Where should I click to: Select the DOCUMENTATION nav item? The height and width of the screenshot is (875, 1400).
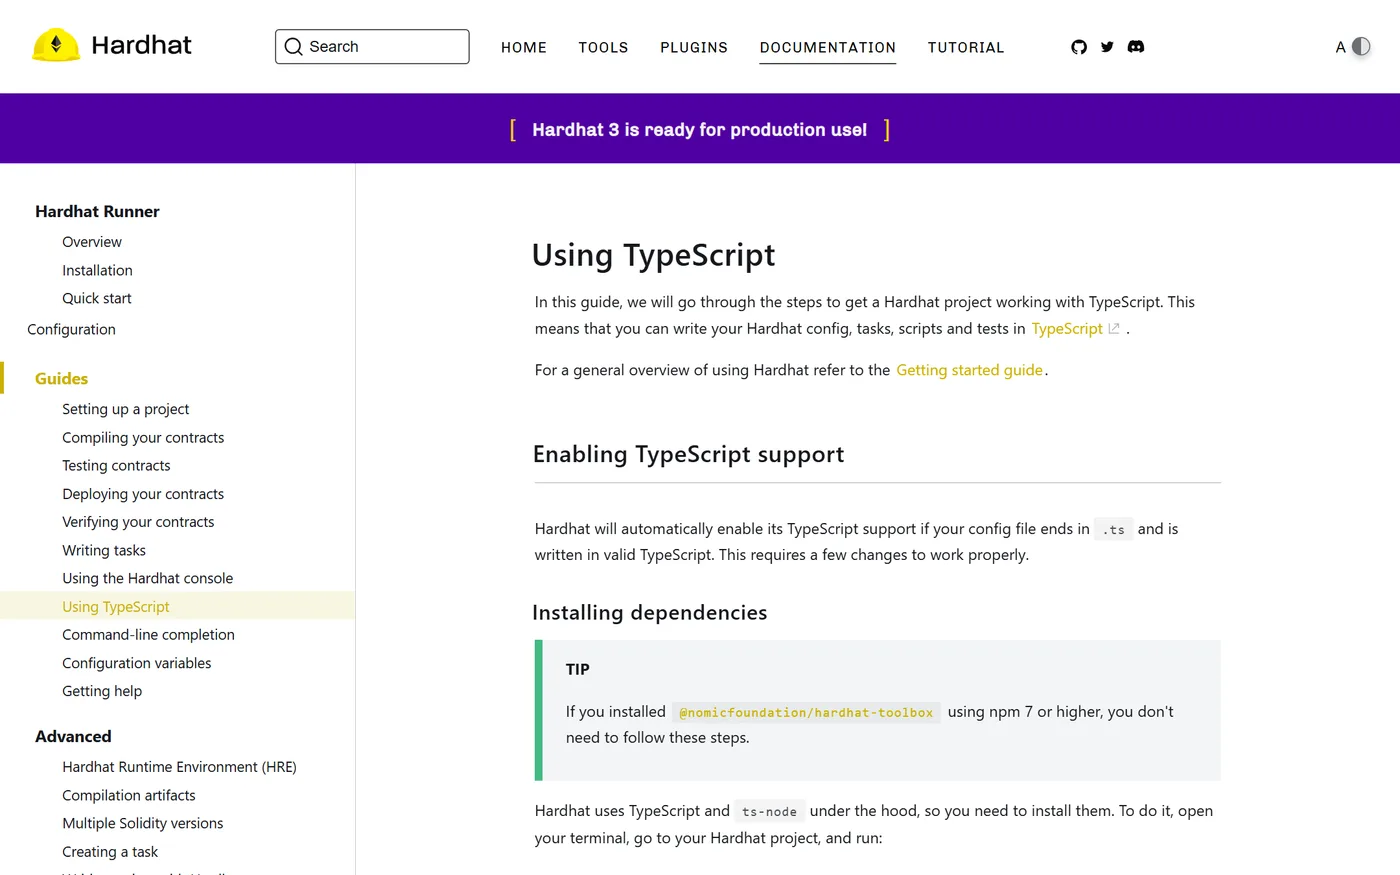coord(828,47)
